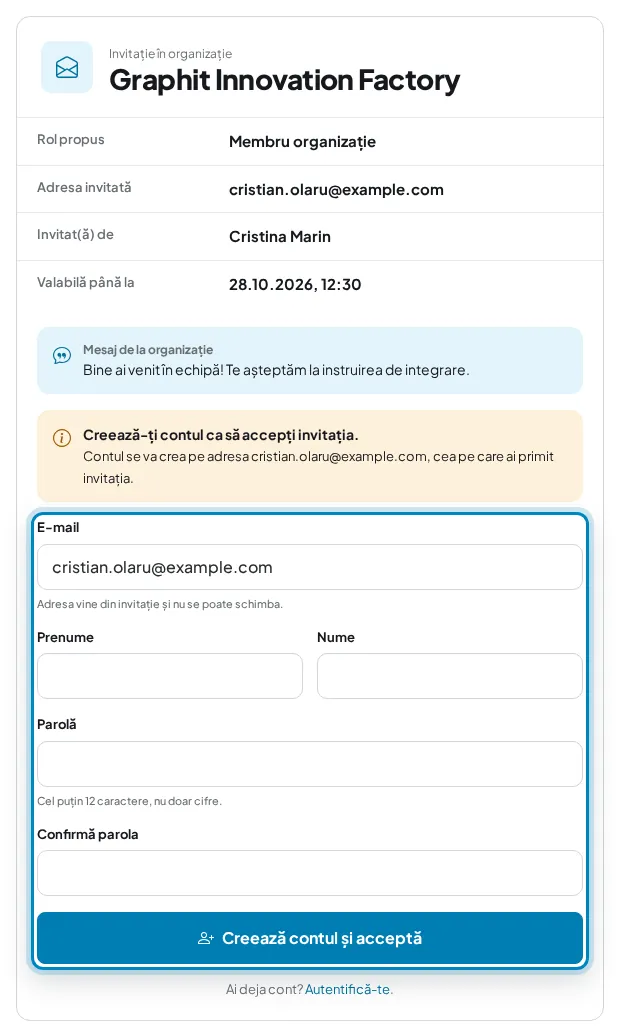
Task: Click the Bine ai venit în echipă message
Action: coord(276,370)
